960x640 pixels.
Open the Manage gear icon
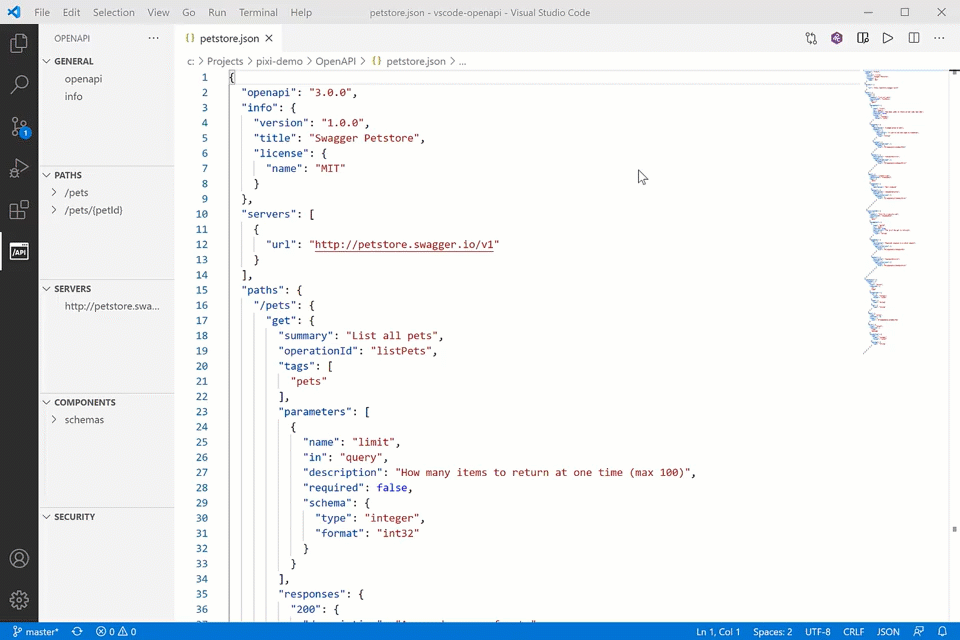click(x=19, y=600)
